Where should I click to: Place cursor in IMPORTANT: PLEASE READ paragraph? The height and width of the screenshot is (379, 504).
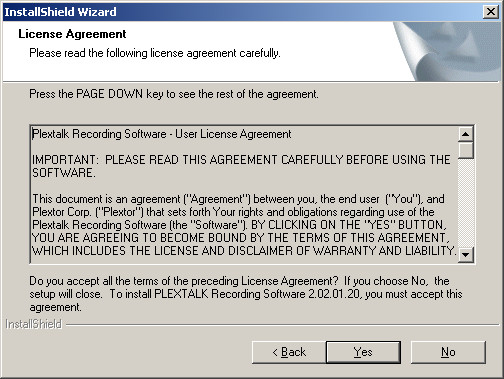[x=241, y=166]
